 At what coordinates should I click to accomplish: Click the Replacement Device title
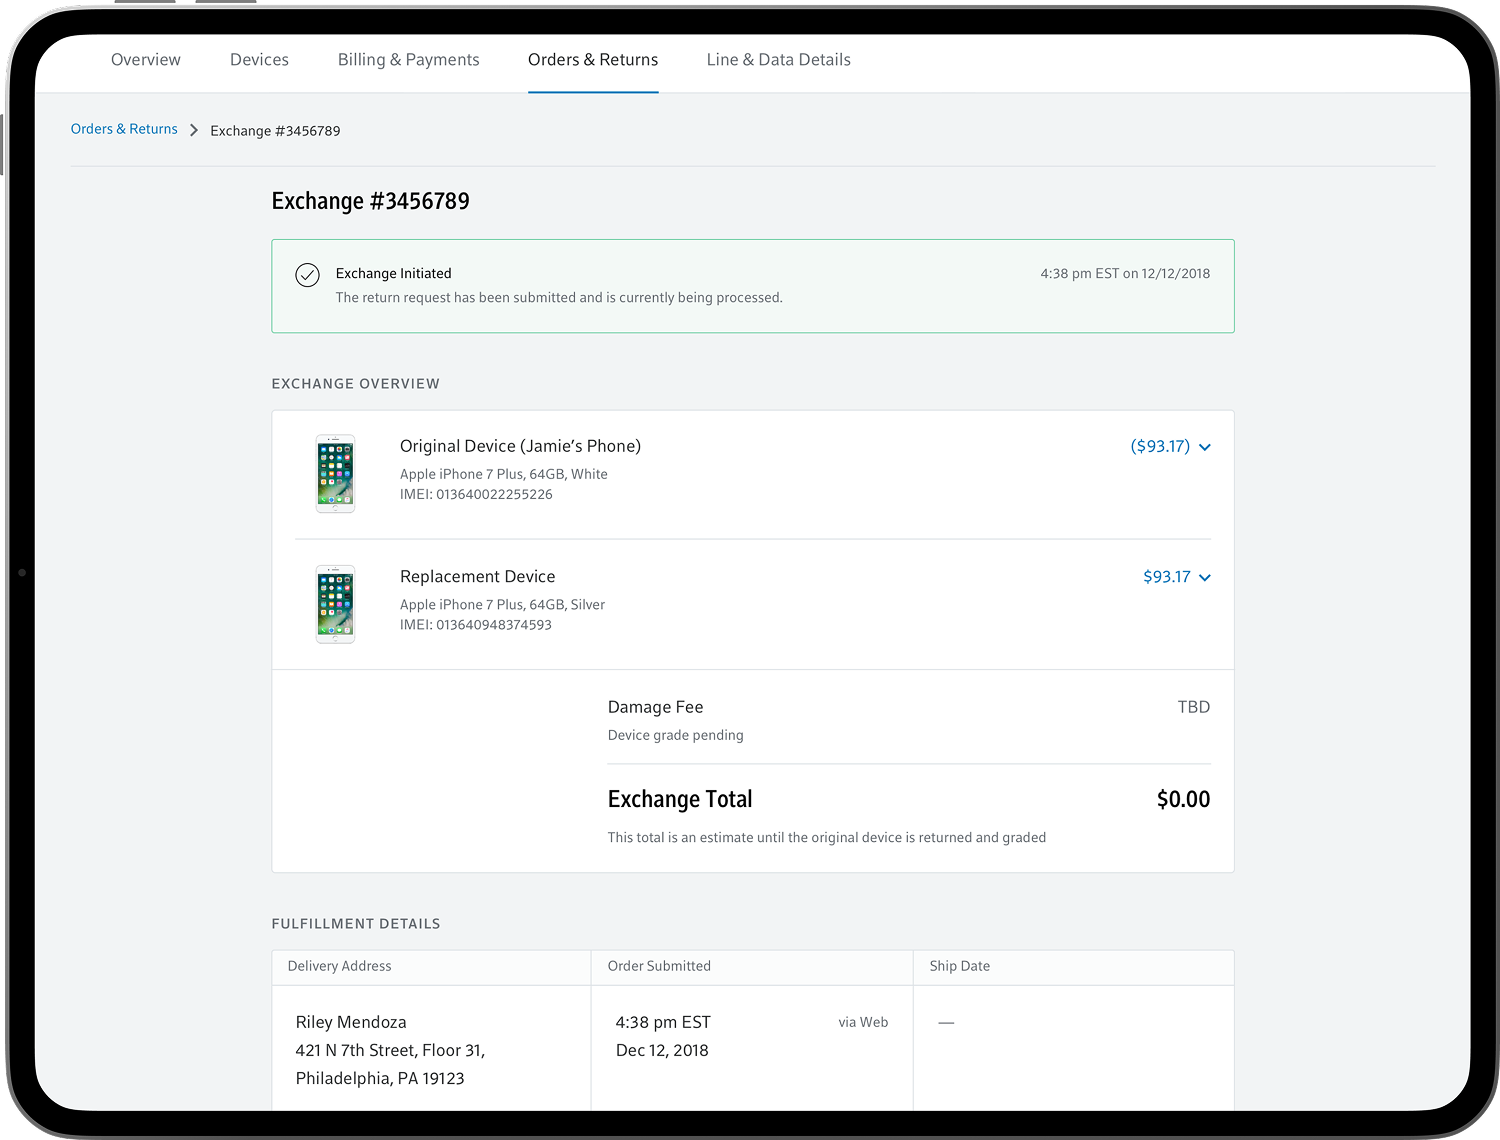[x=477, y=577]
